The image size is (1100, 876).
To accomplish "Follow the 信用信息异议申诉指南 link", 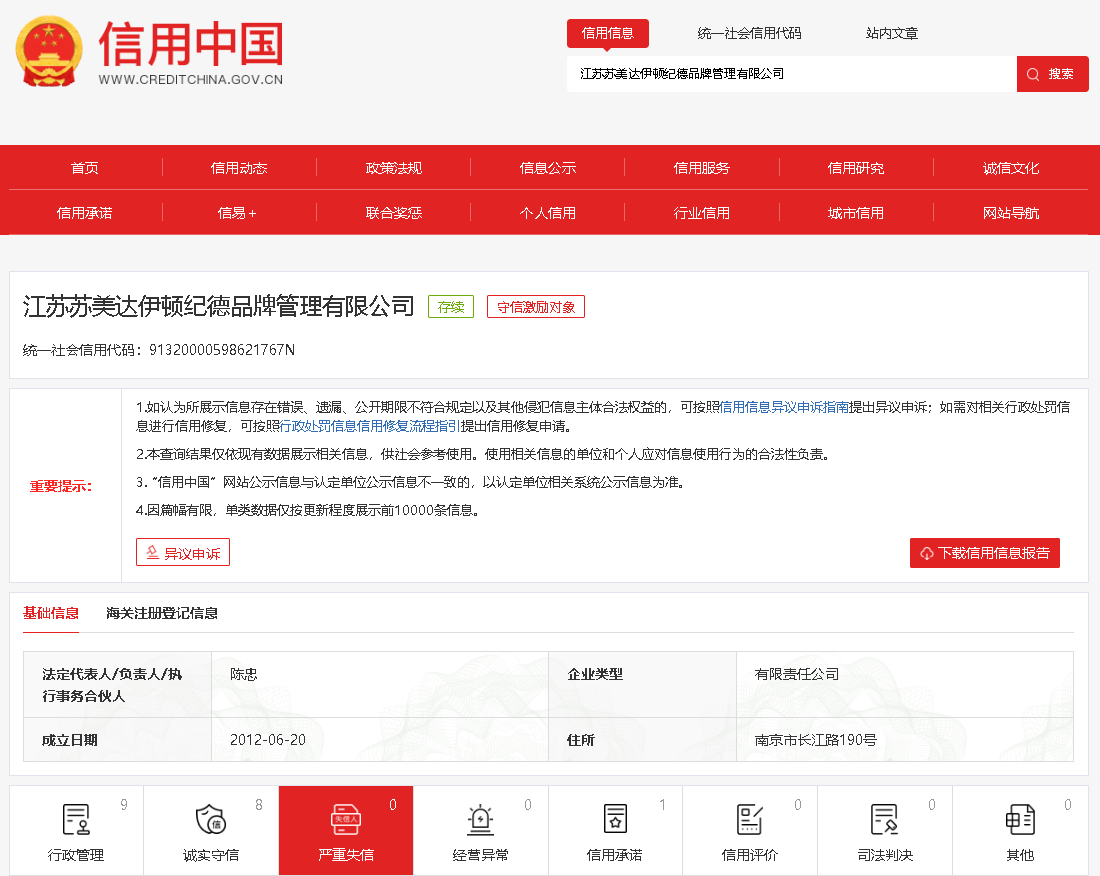I will pyautogui.click(x=784, y=407).
